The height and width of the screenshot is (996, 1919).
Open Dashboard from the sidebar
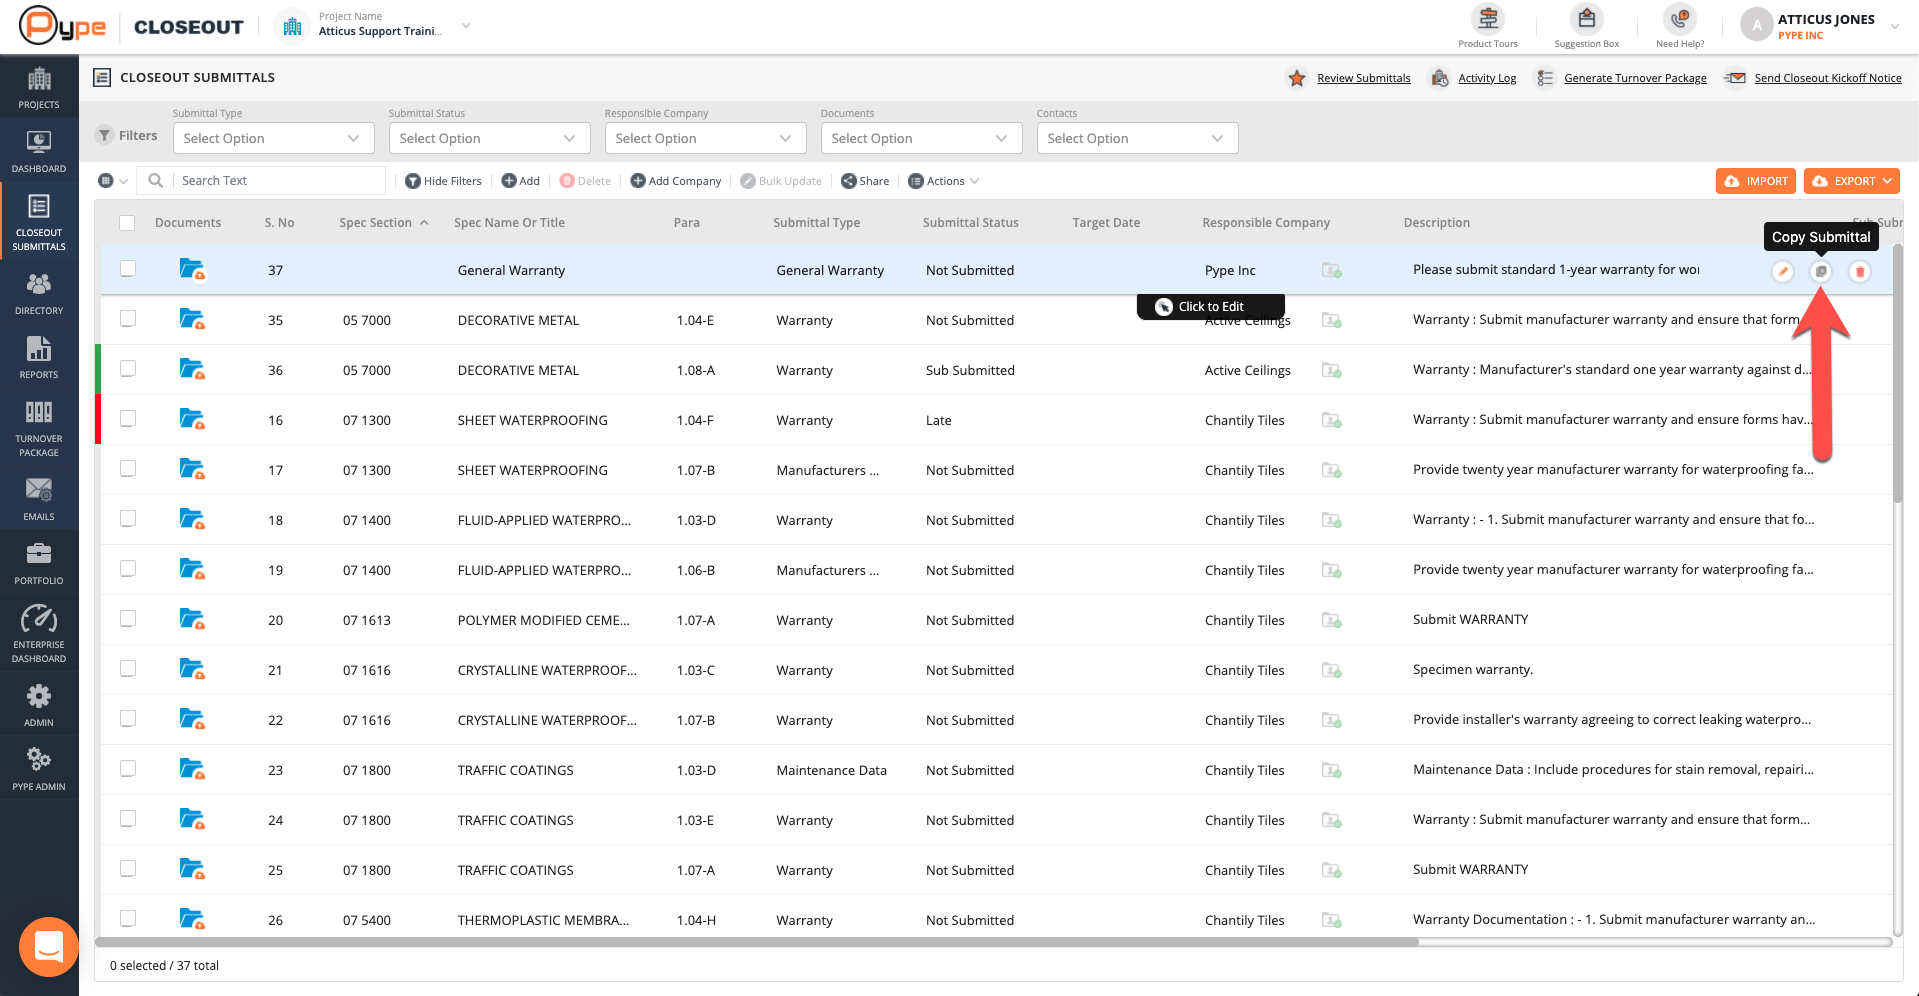click(39, 151)
